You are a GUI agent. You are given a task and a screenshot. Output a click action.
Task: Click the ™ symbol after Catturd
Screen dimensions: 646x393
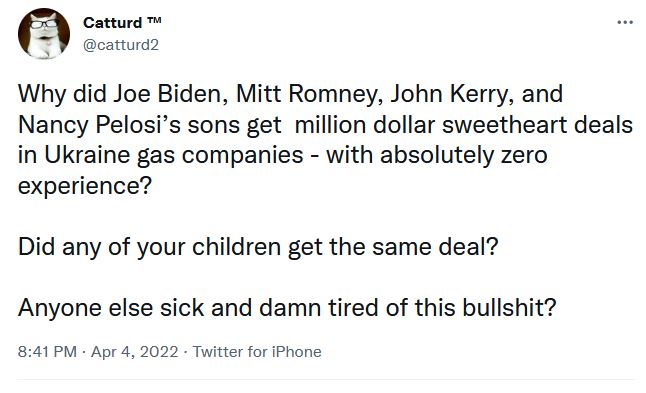click(154, 21)
